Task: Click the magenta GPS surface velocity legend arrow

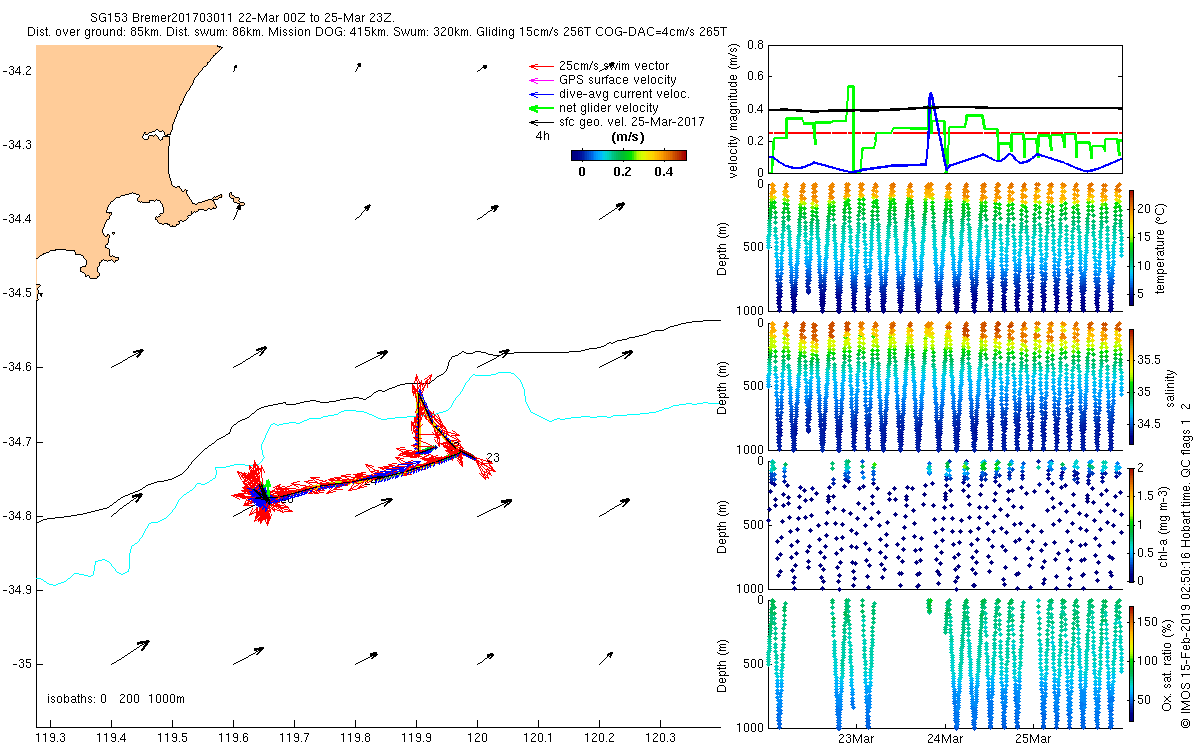Action: tap(540, 80)
